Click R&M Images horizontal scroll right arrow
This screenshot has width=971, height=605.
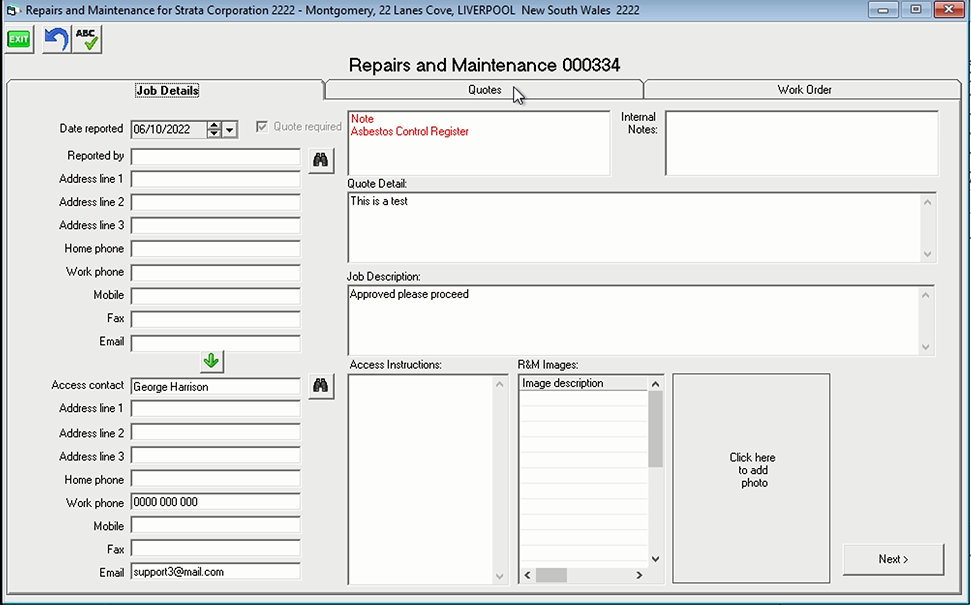[x=639, y=575]
